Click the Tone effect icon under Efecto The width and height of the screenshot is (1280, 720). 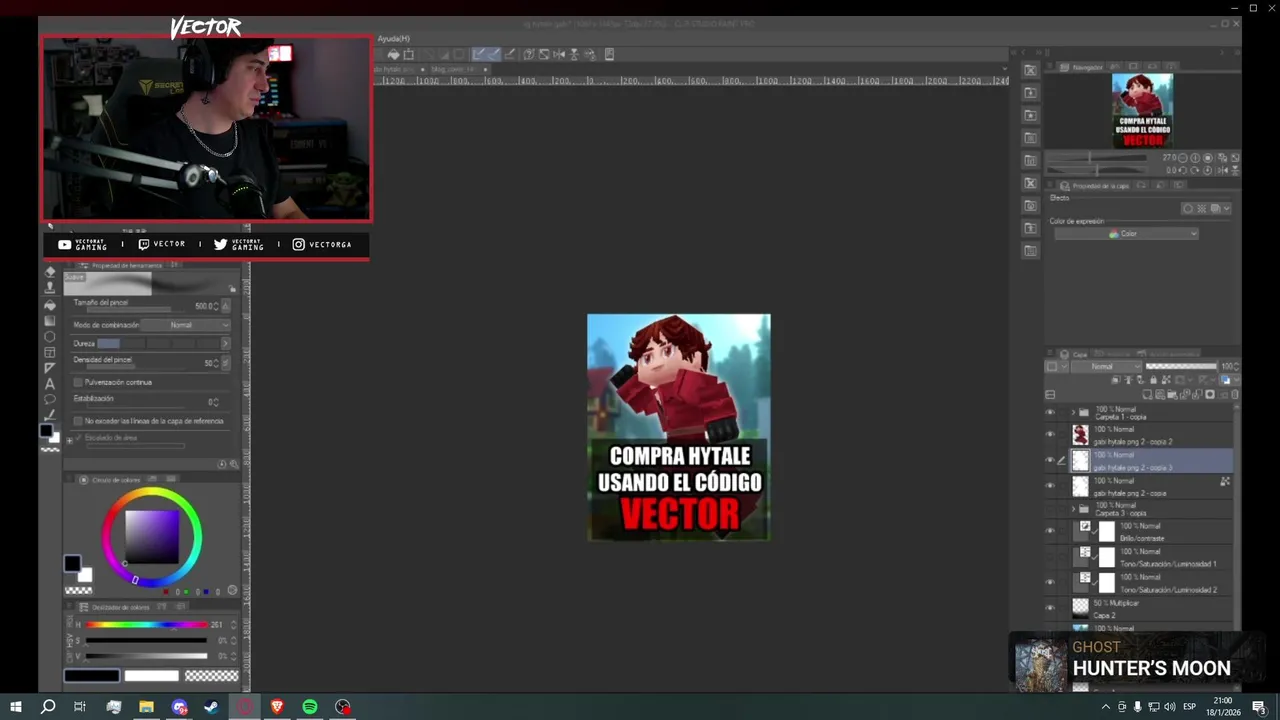(x=1202, y=209)
